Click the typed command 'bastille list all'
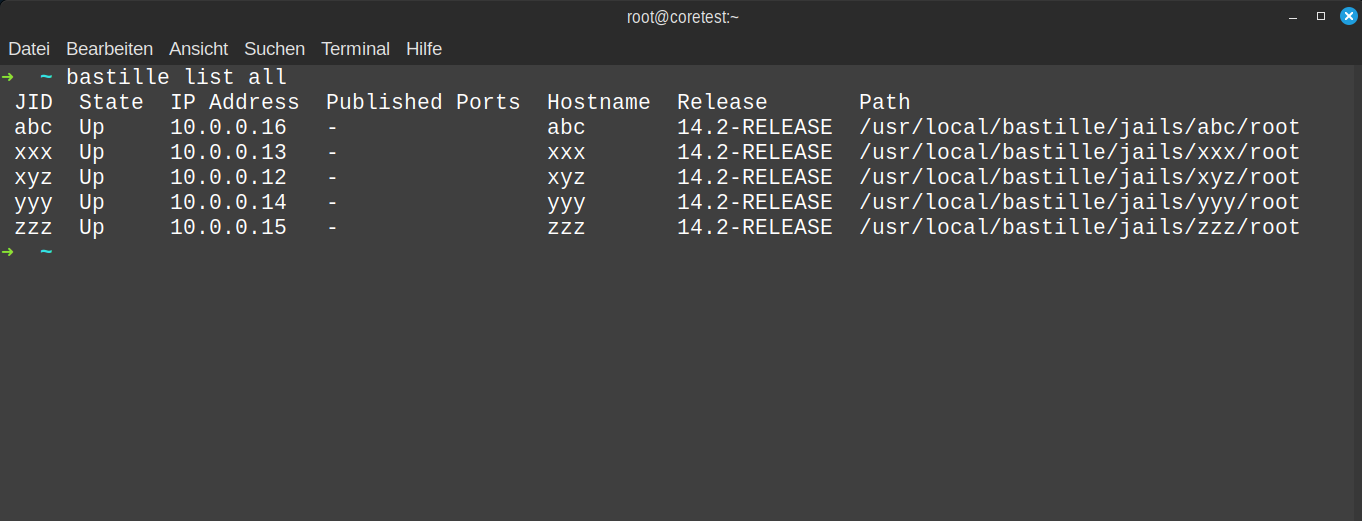This screenshot has height=521, width=1362. click(x=176, y=77)
